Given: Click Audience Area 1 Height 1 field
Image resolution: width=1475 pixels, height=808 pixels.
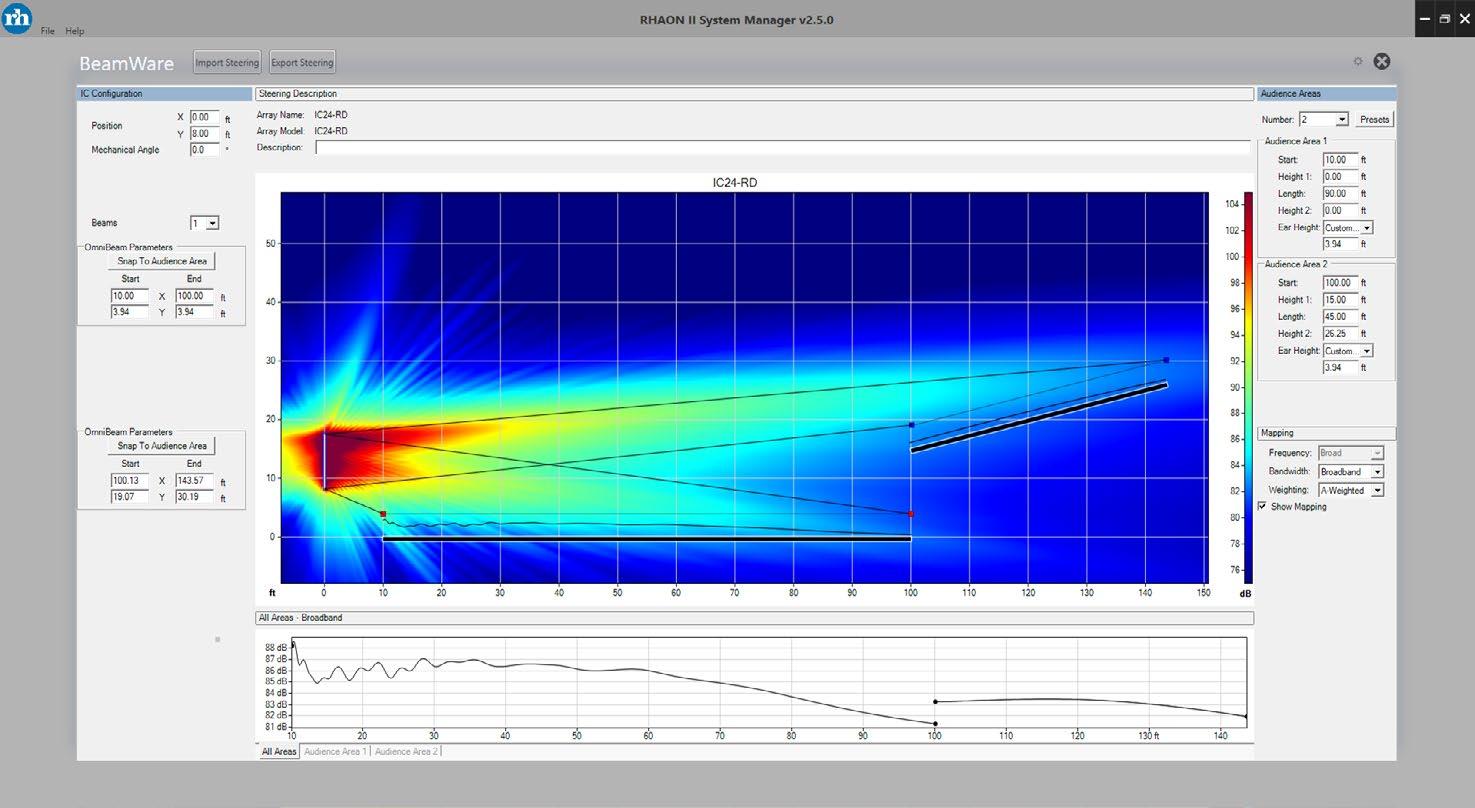Looking at the screenshot, I should pos(1340,177).
